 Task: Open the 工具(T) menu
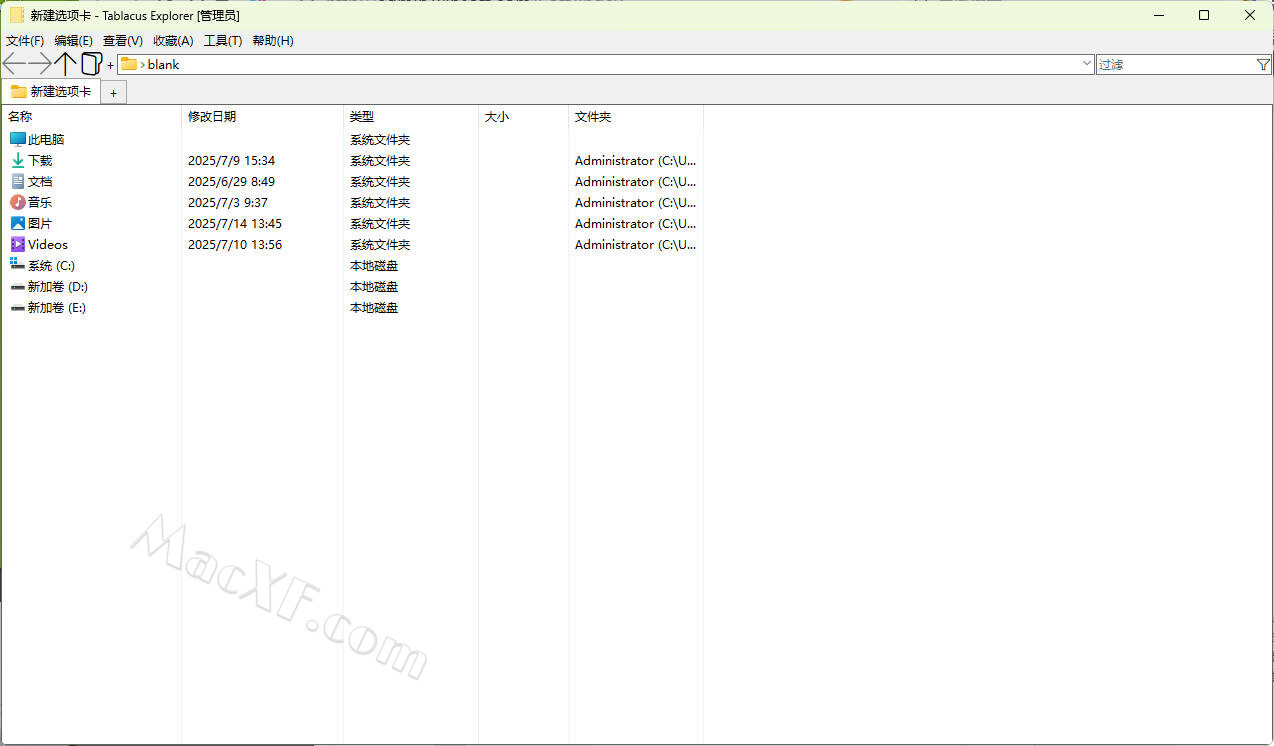(223, 41)
